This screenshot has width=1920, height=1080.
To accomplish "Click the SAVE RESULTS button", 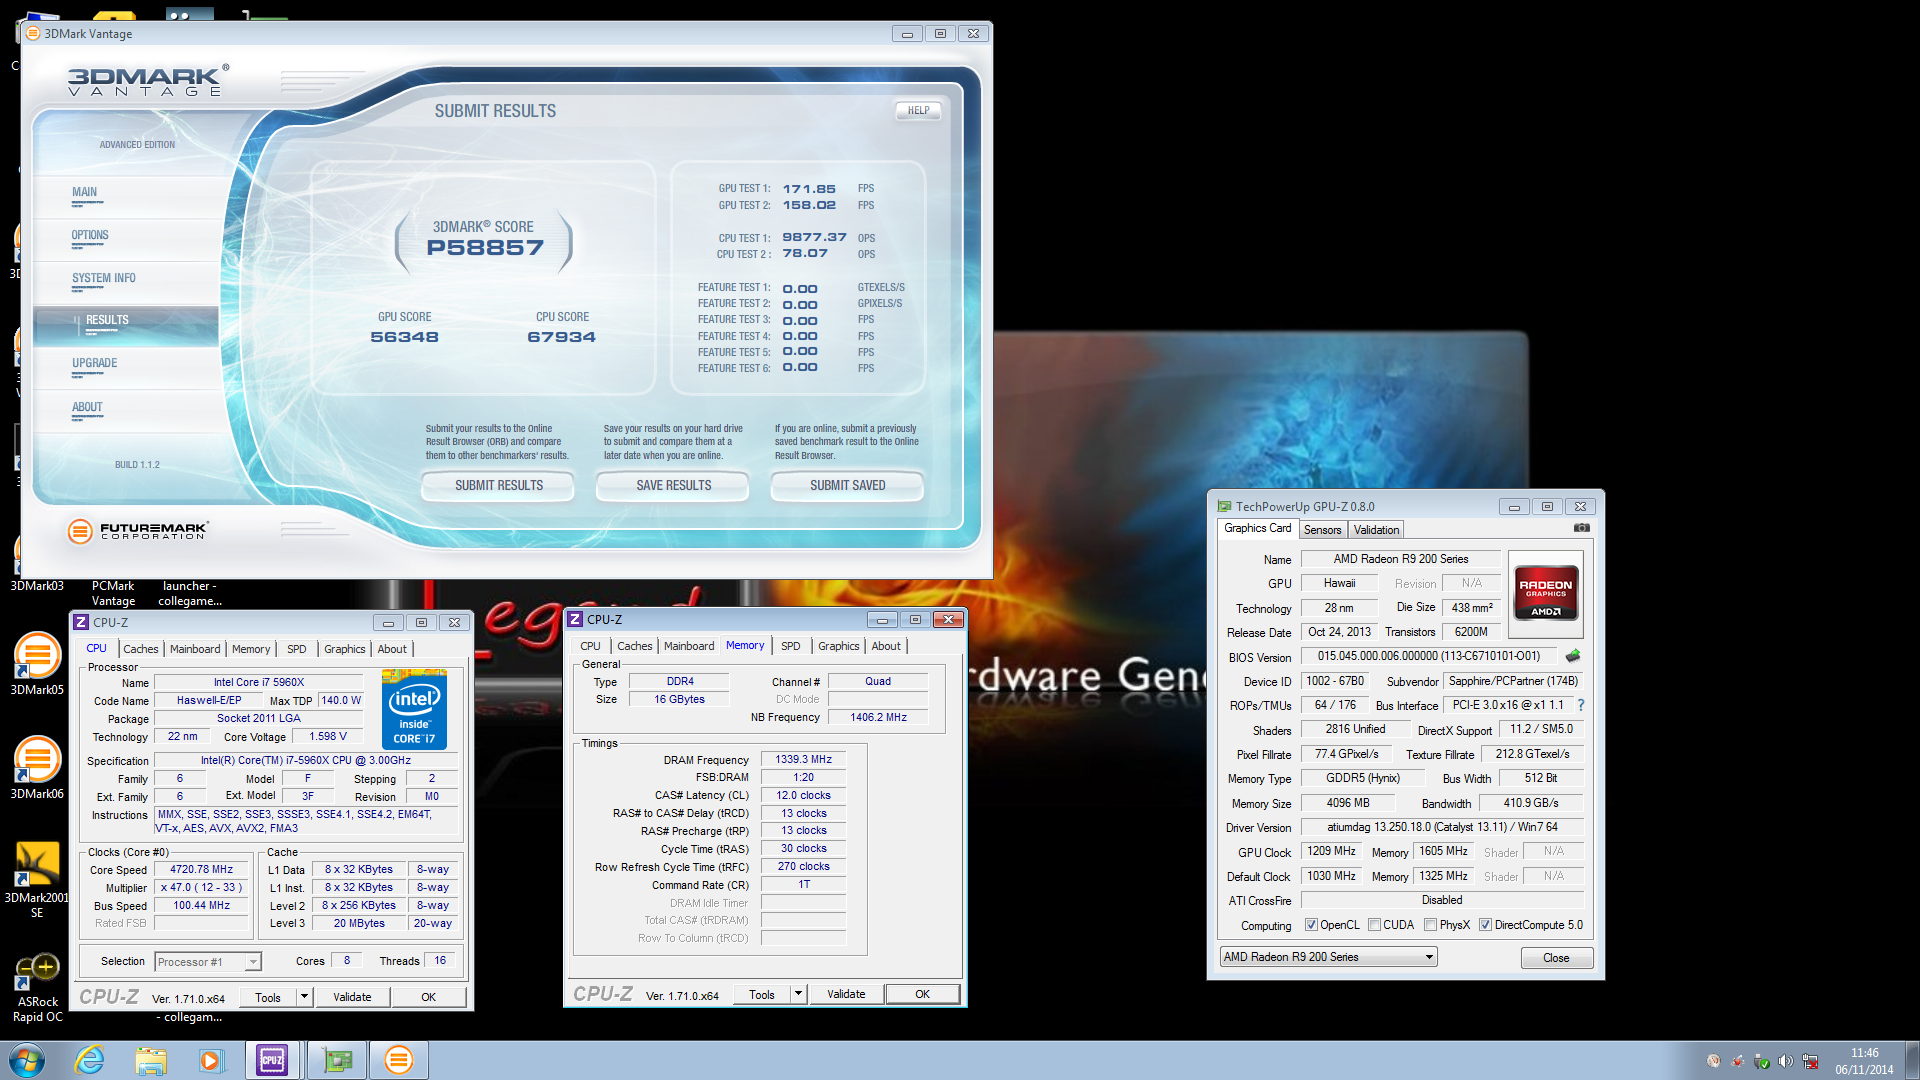I will tap(673, 486).
